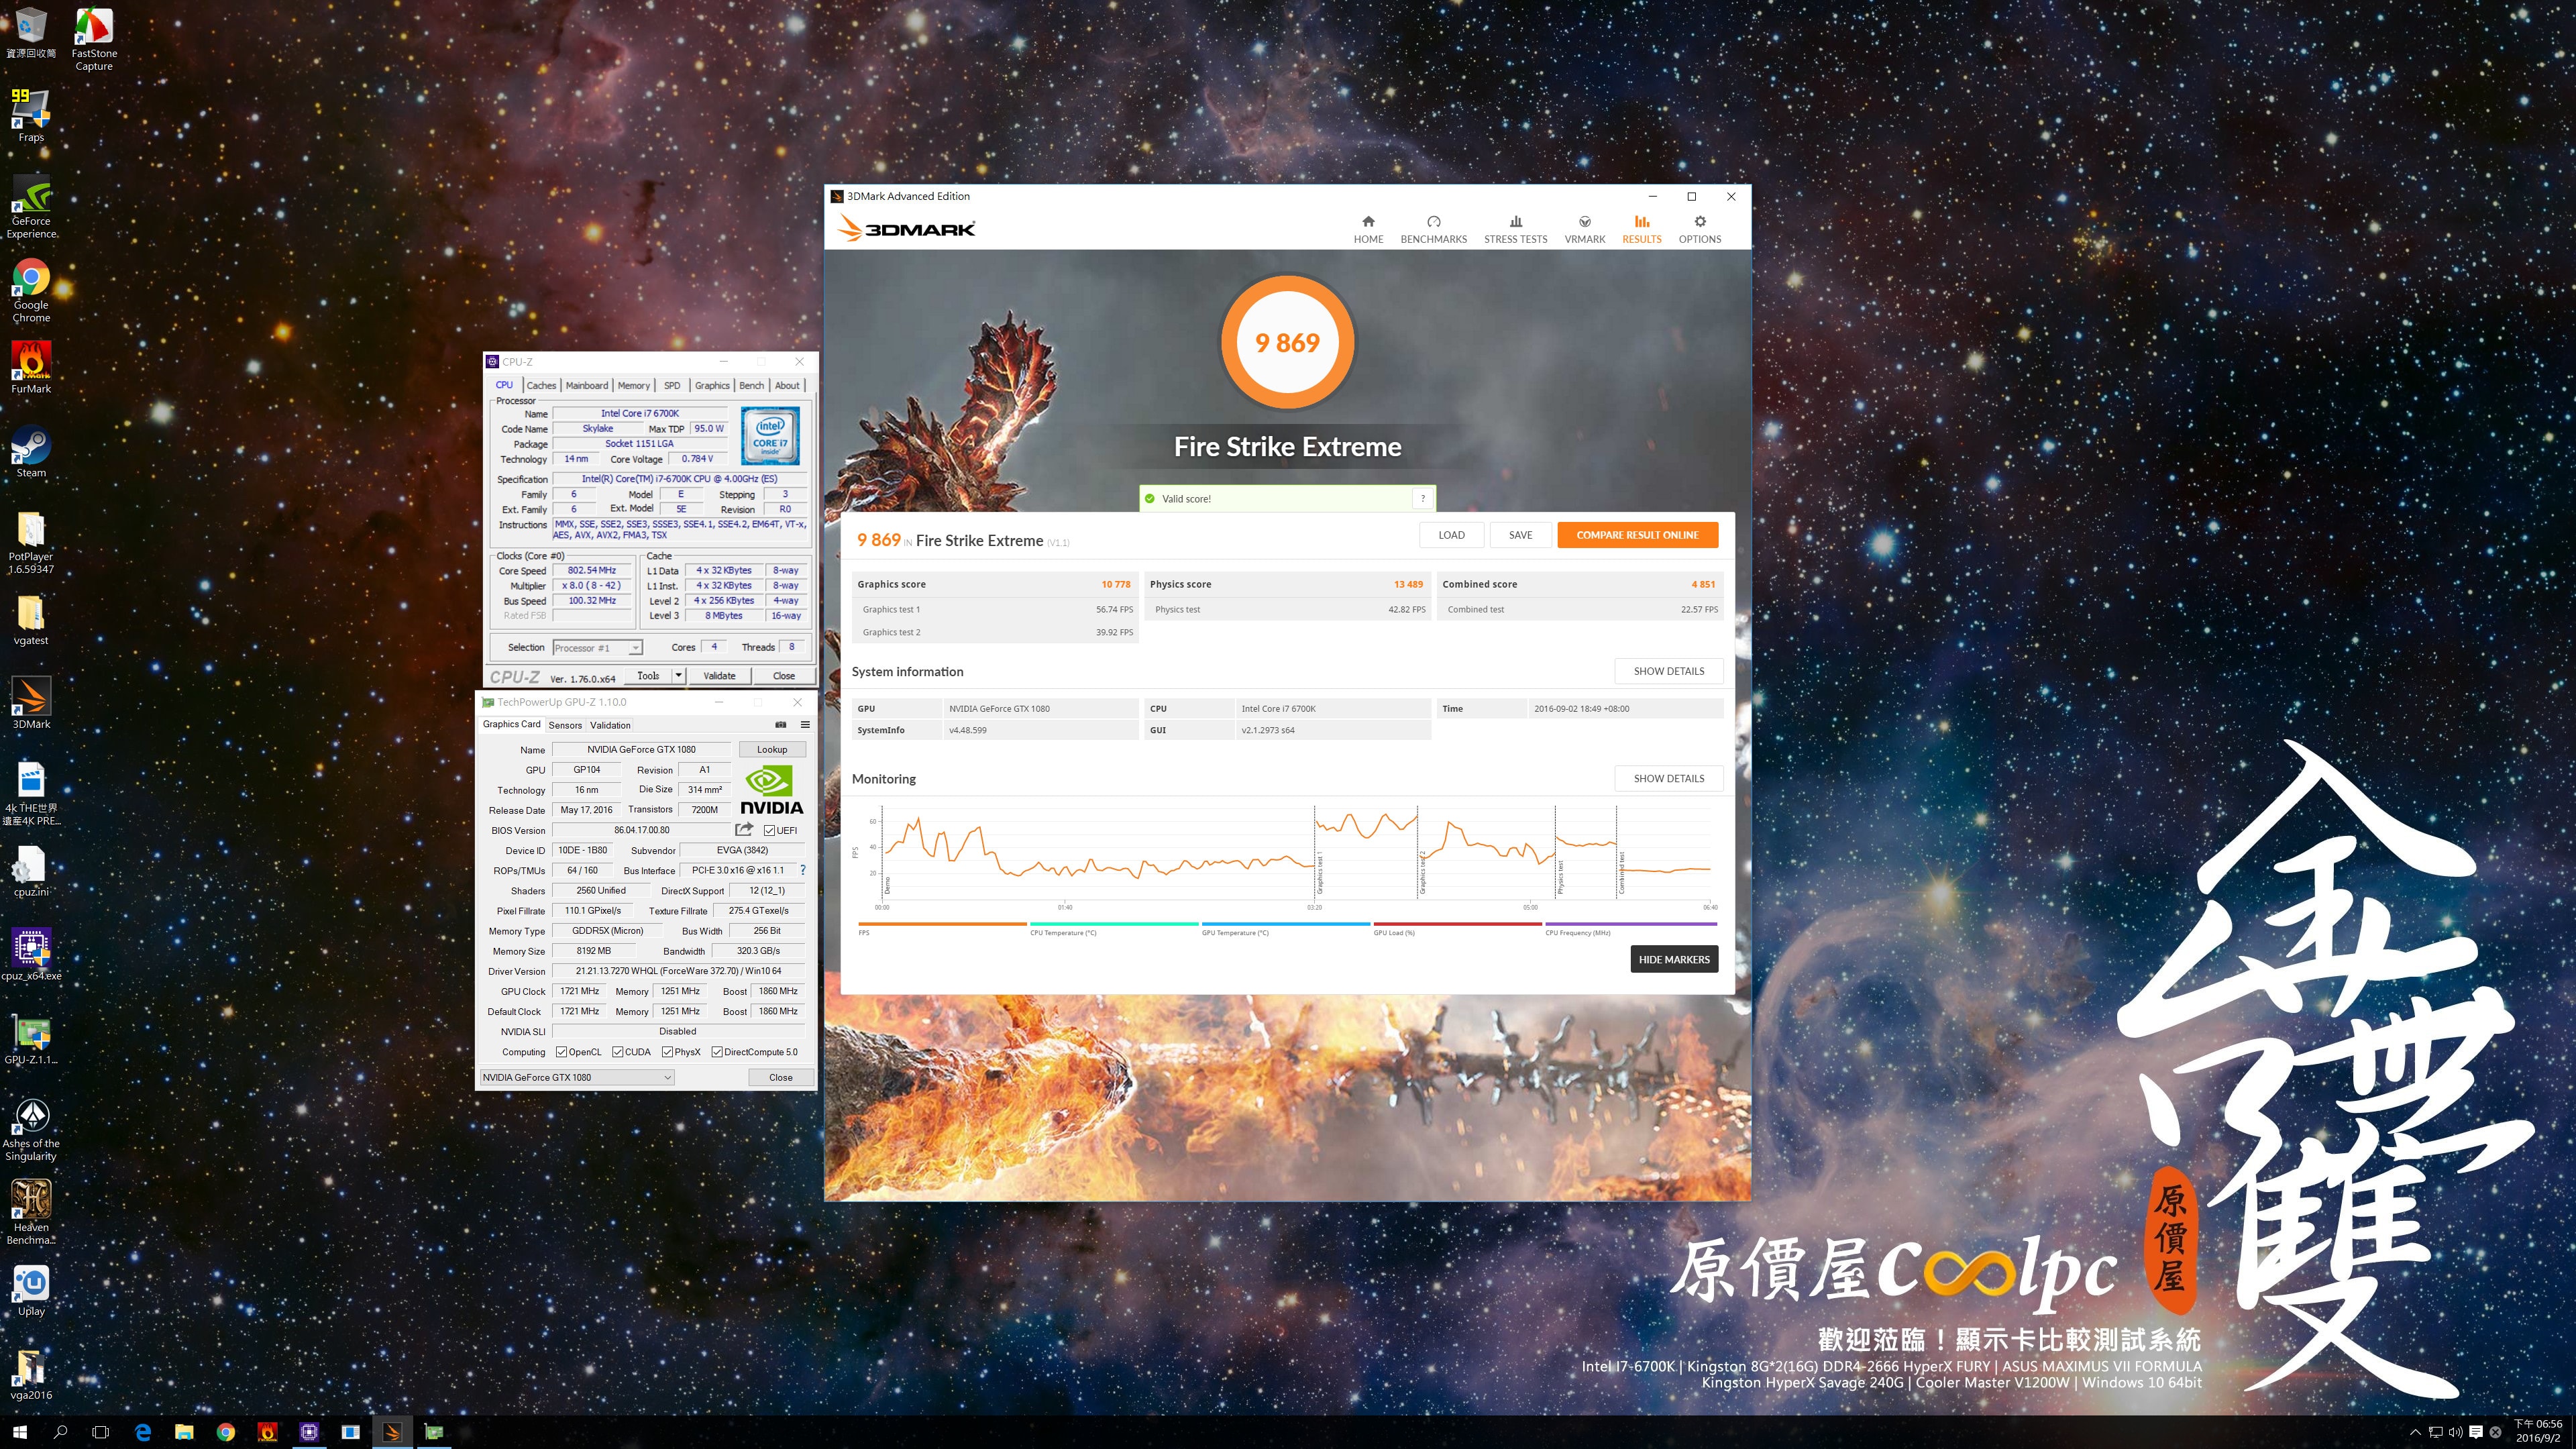Open FurMark desktop shortcut
Image resolution: width=2576 pixels, height=1449 pixels.
tap(31, 367)
